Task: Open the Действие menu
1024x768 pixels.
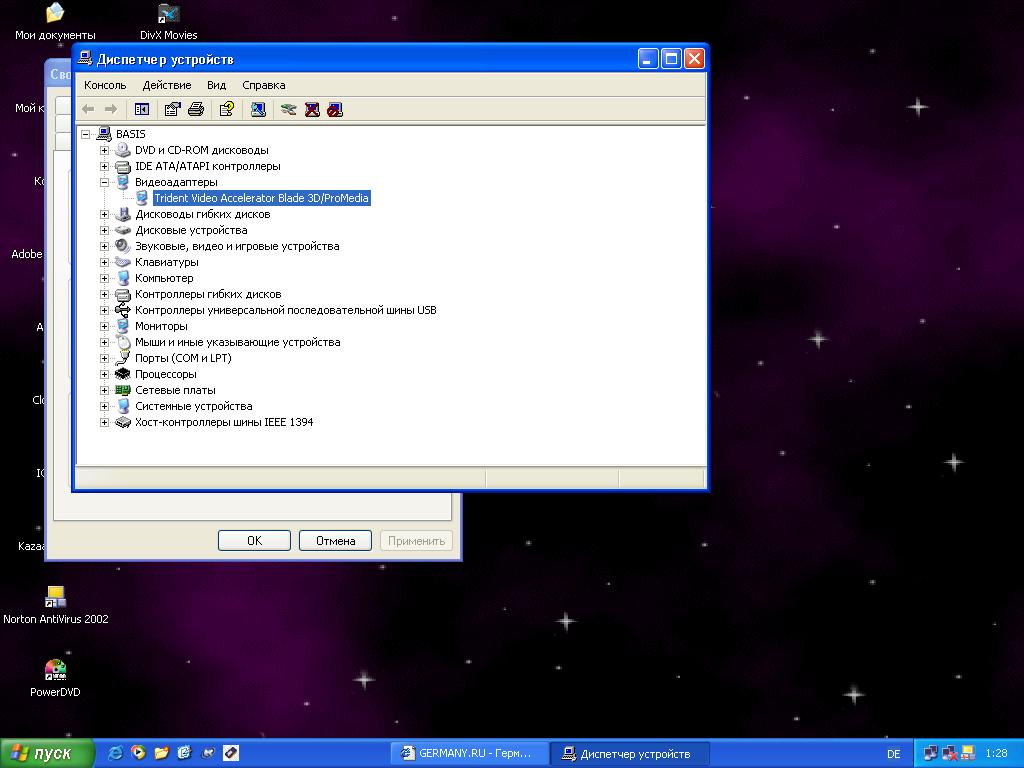Action: pos(167,86)
